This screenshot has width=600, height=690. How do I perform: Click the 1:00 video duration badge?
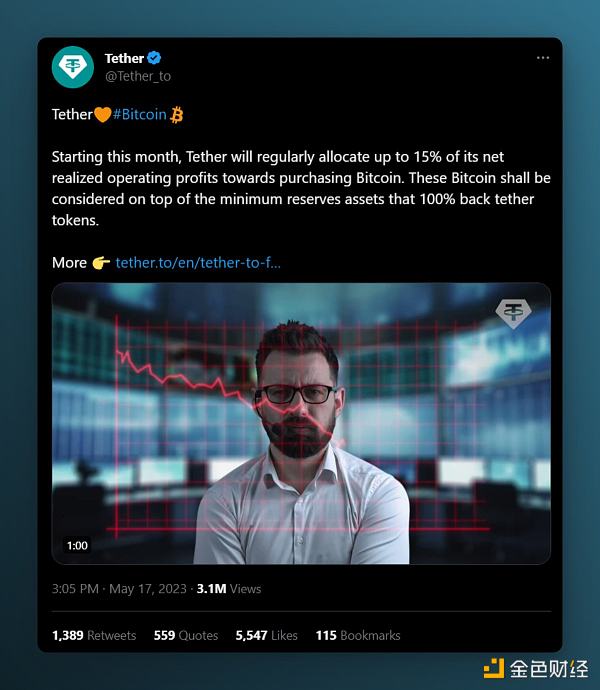(x=77, y=546)
